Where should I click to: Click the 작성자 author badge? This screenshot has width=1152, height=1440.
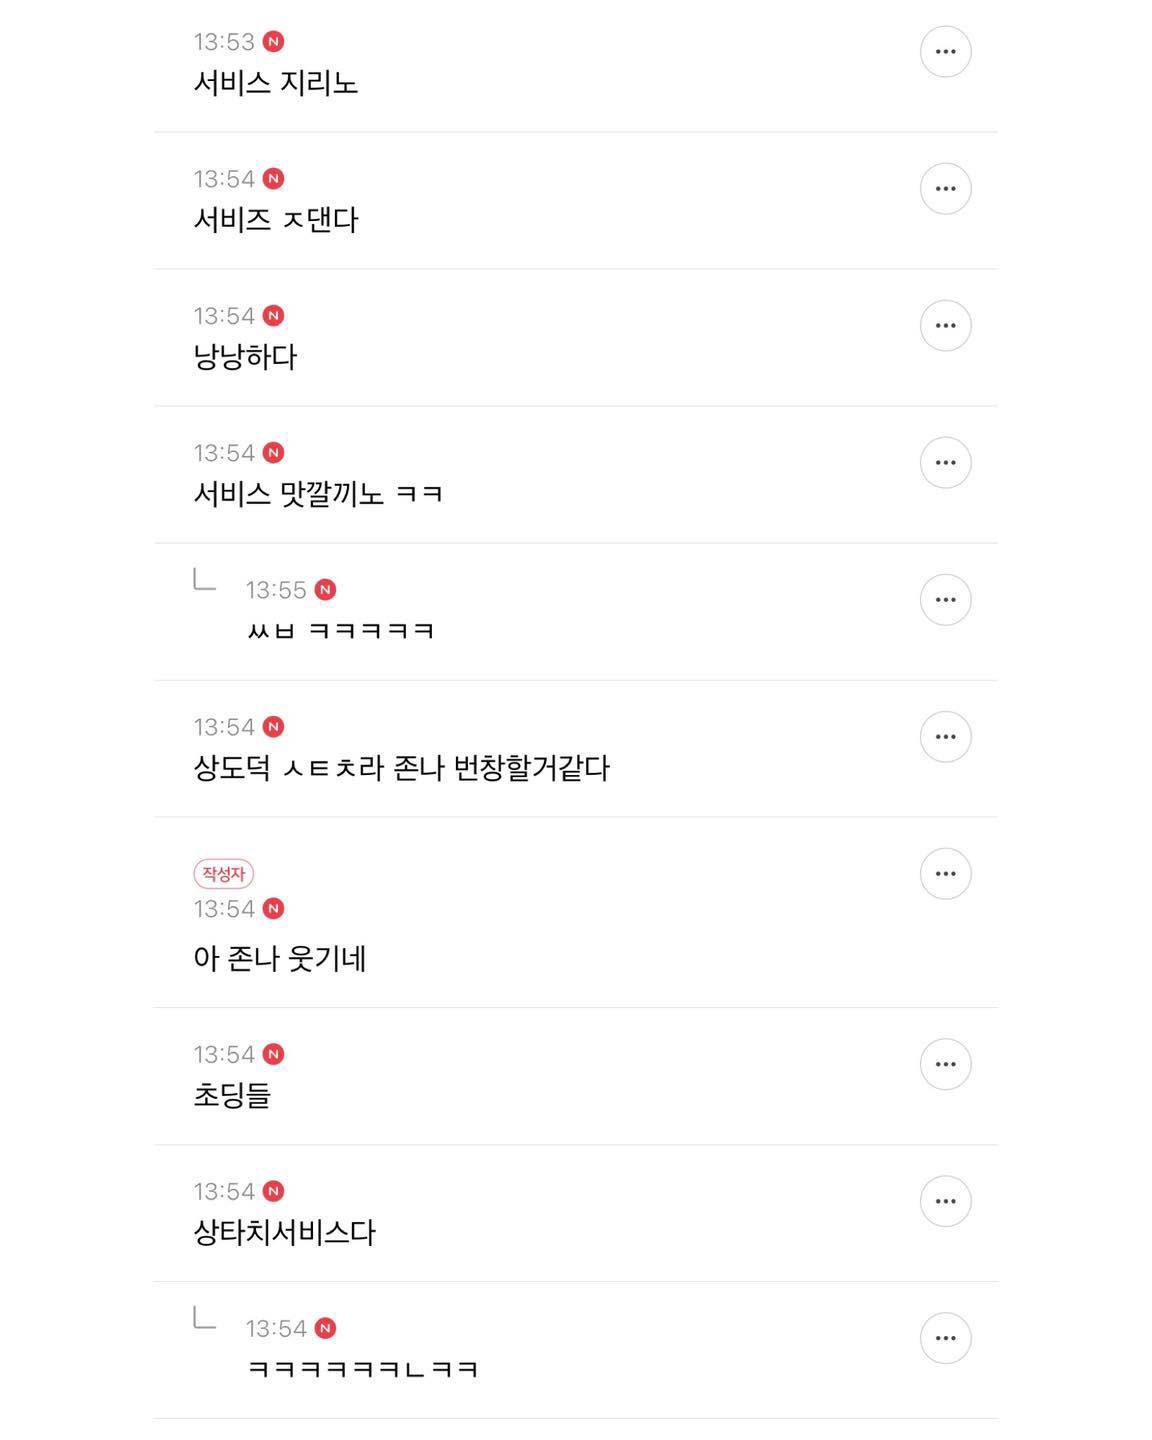click(223, 874)
